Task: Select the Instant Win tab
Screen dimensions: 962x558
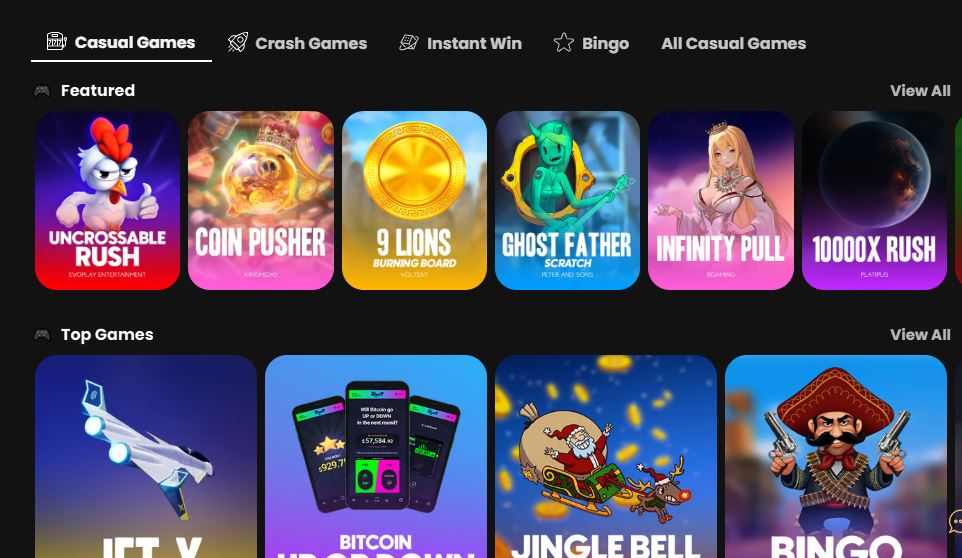Action: (x=461, y=43)
